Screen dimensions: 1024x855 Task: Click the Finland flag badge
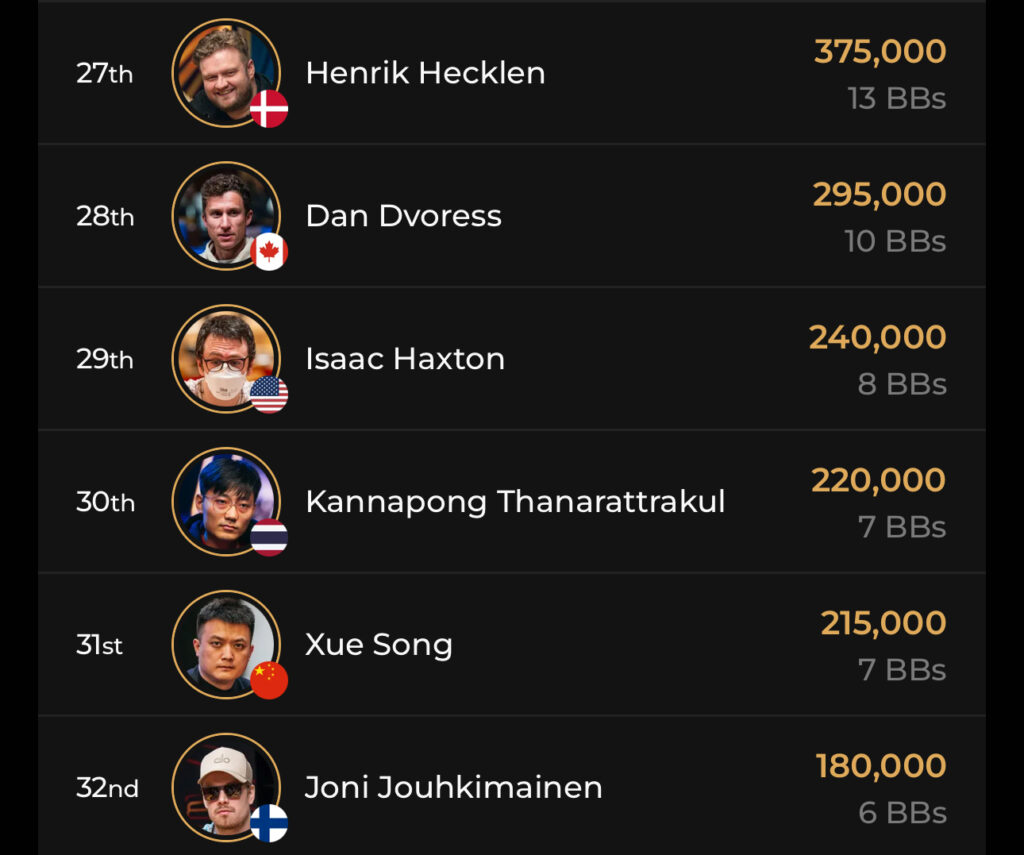click(x=269, y=824)
